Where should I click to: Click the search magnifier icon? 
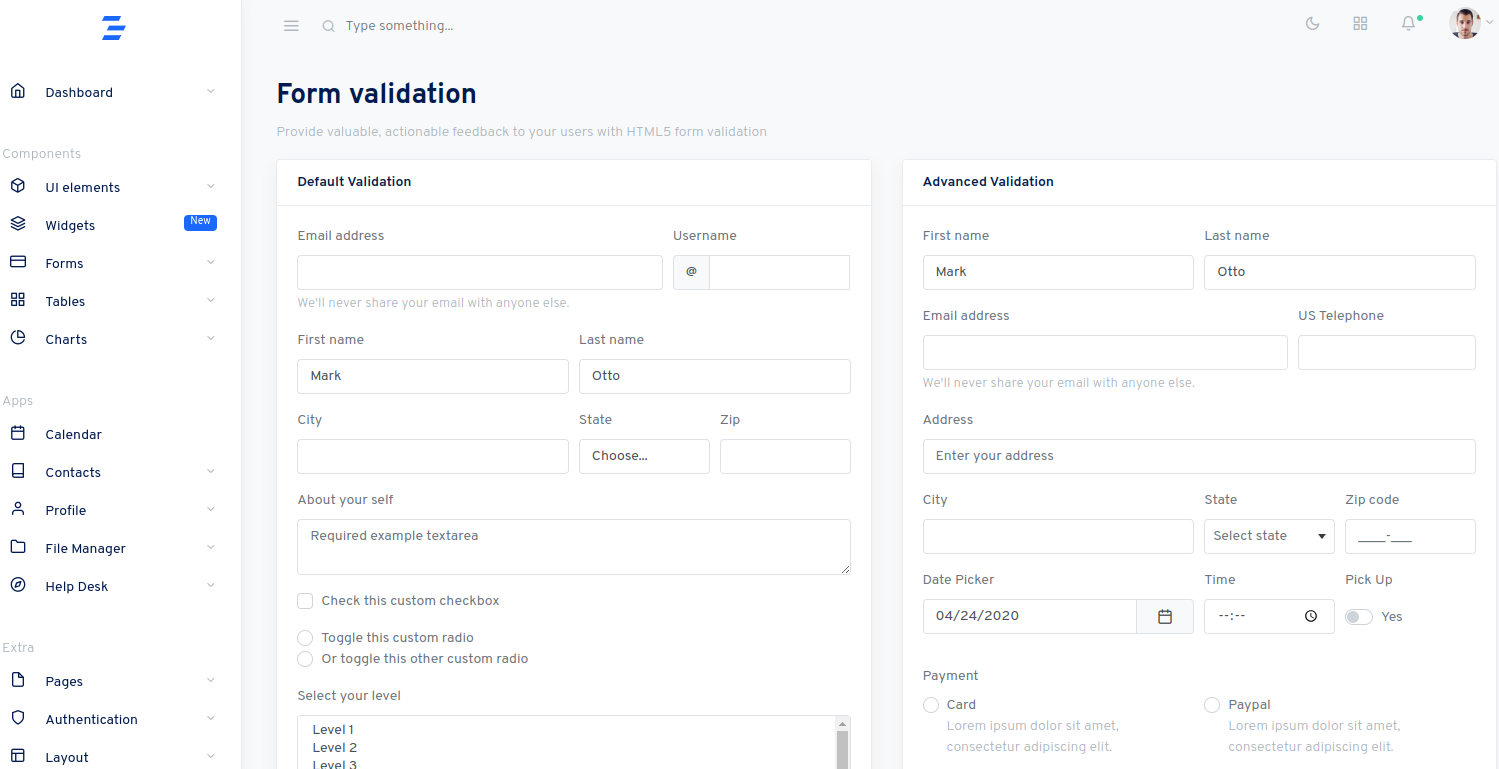(x=328, y=26)
